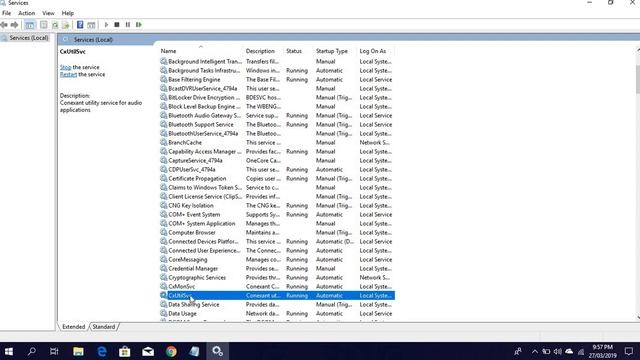The image size is (640, 360).
Task: Open the File menu
Action: click(x=7, y=13)
